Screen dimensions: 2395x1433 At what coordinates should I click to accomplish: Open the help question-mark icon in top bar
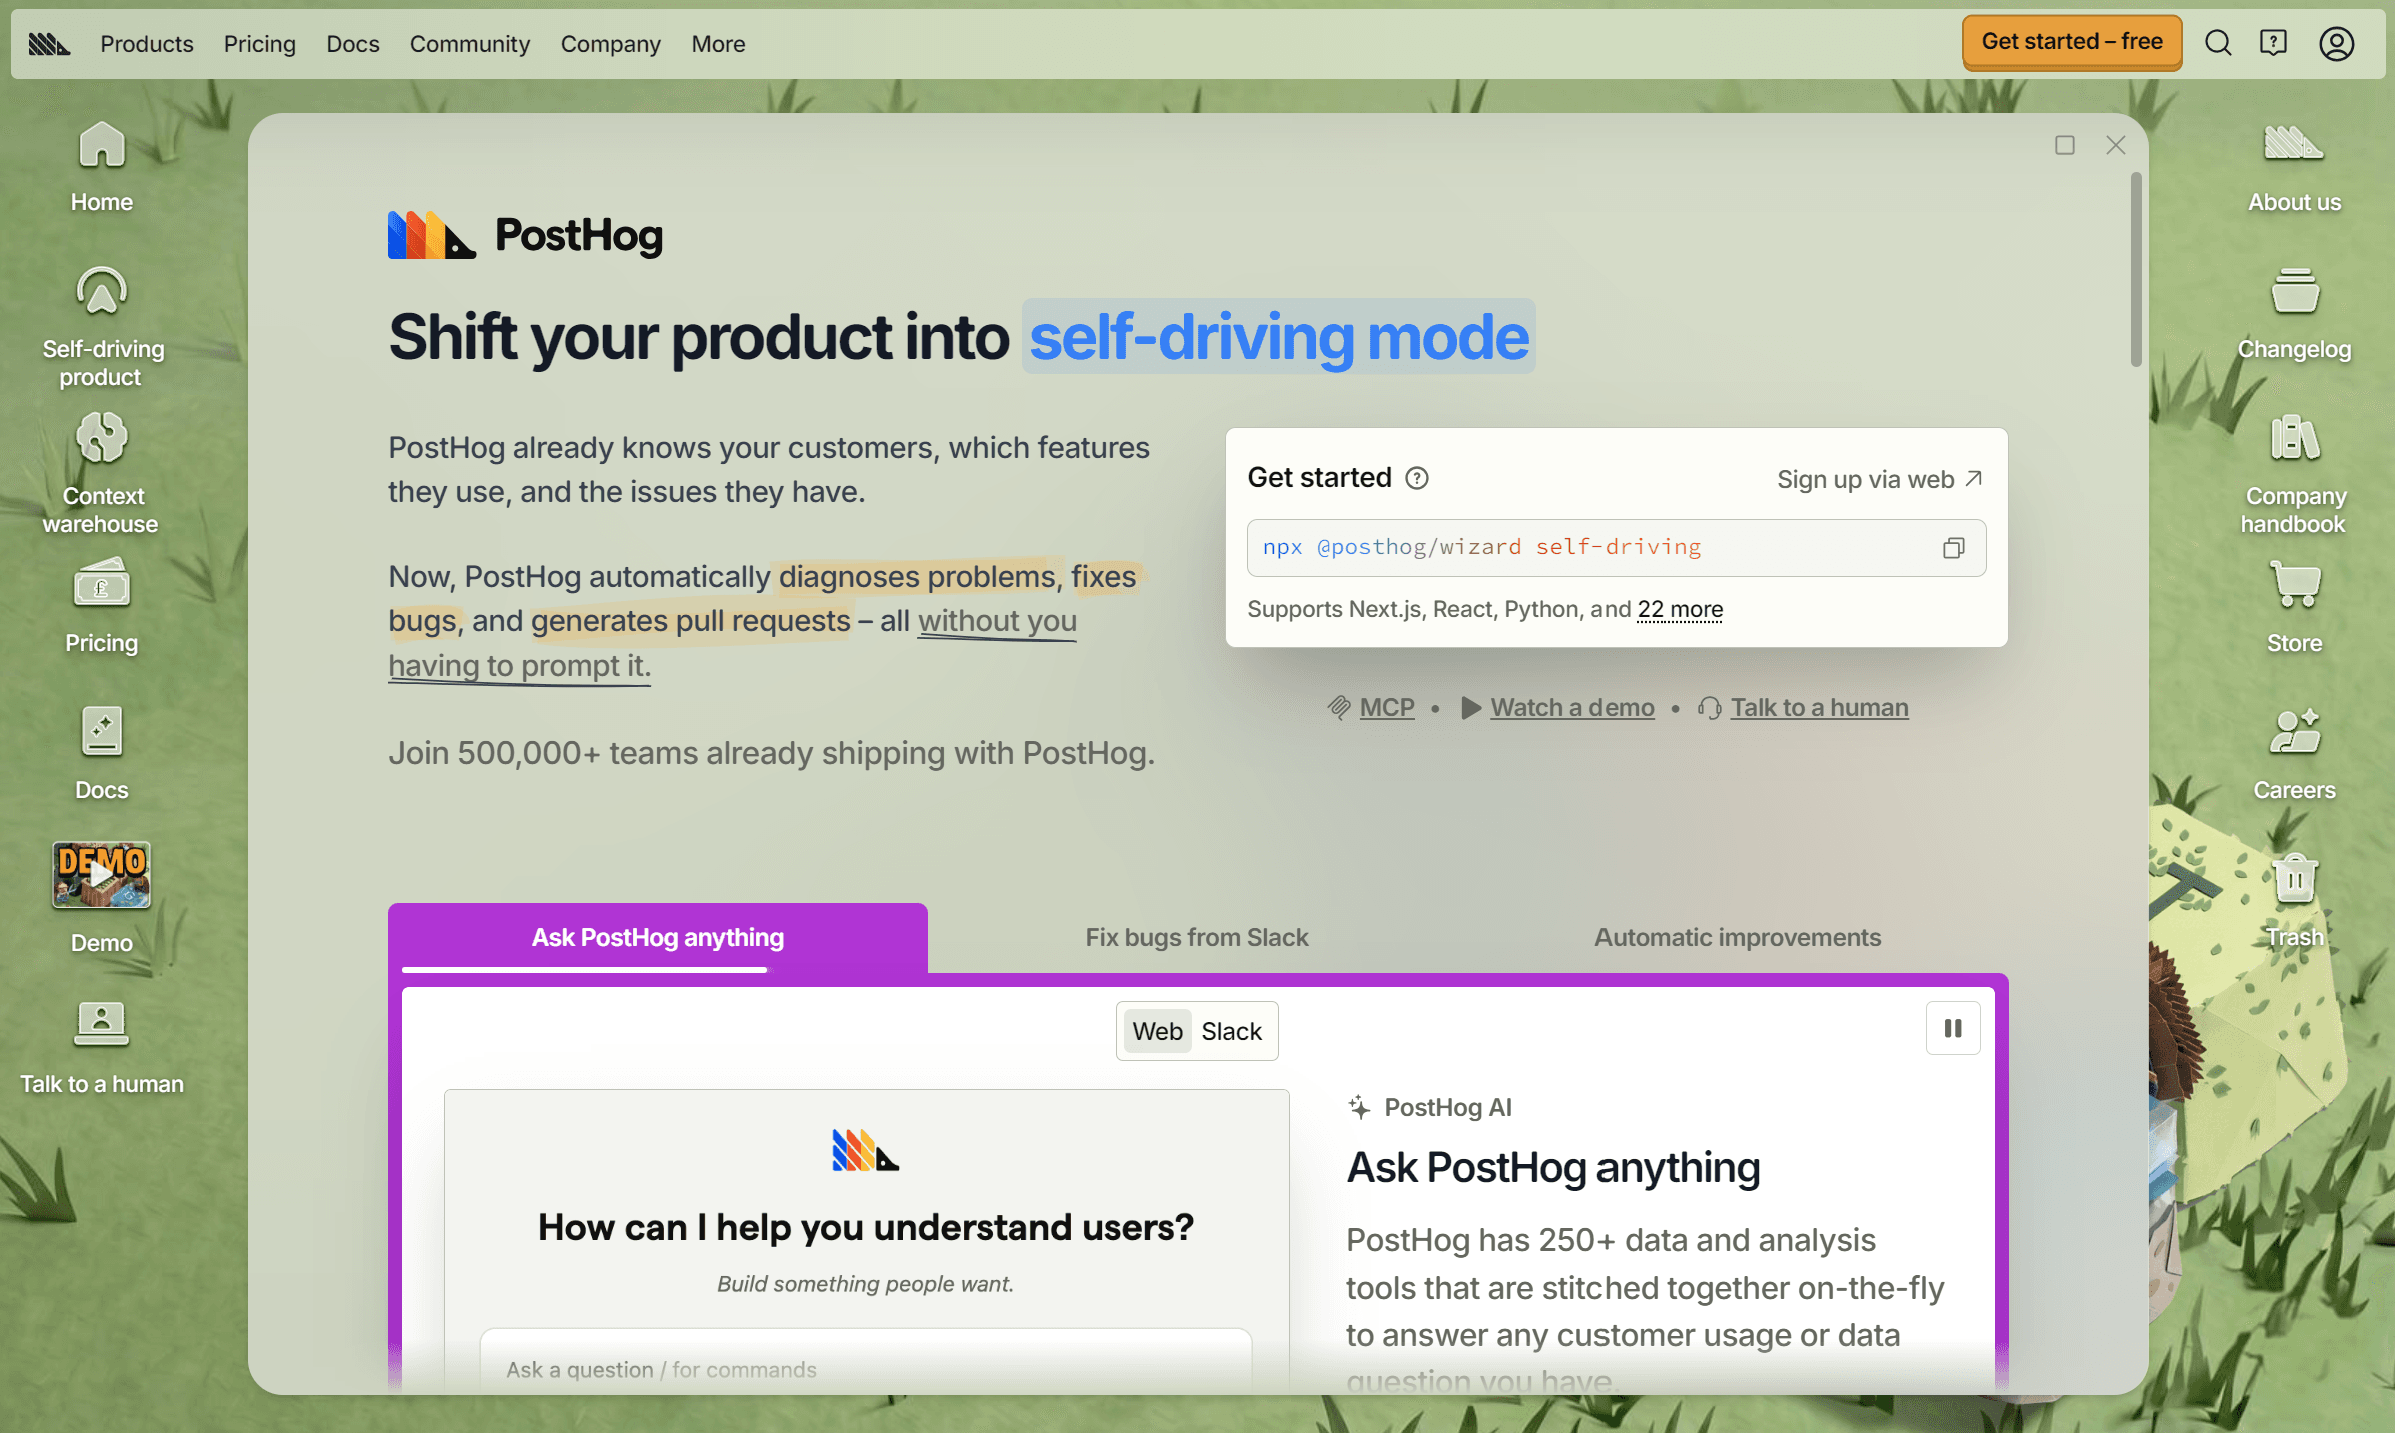(2273, 43)
